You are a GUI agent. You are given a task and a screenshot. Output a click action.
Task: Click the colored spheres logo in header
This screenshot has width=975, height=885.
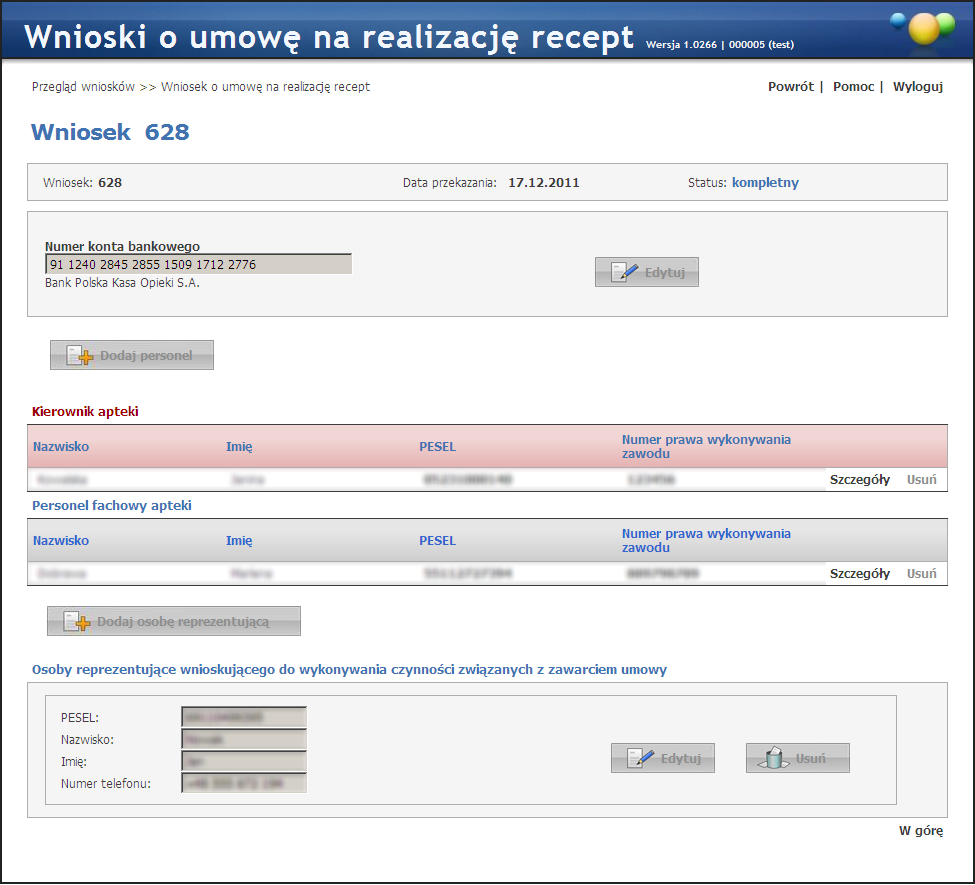click(924, 28)
